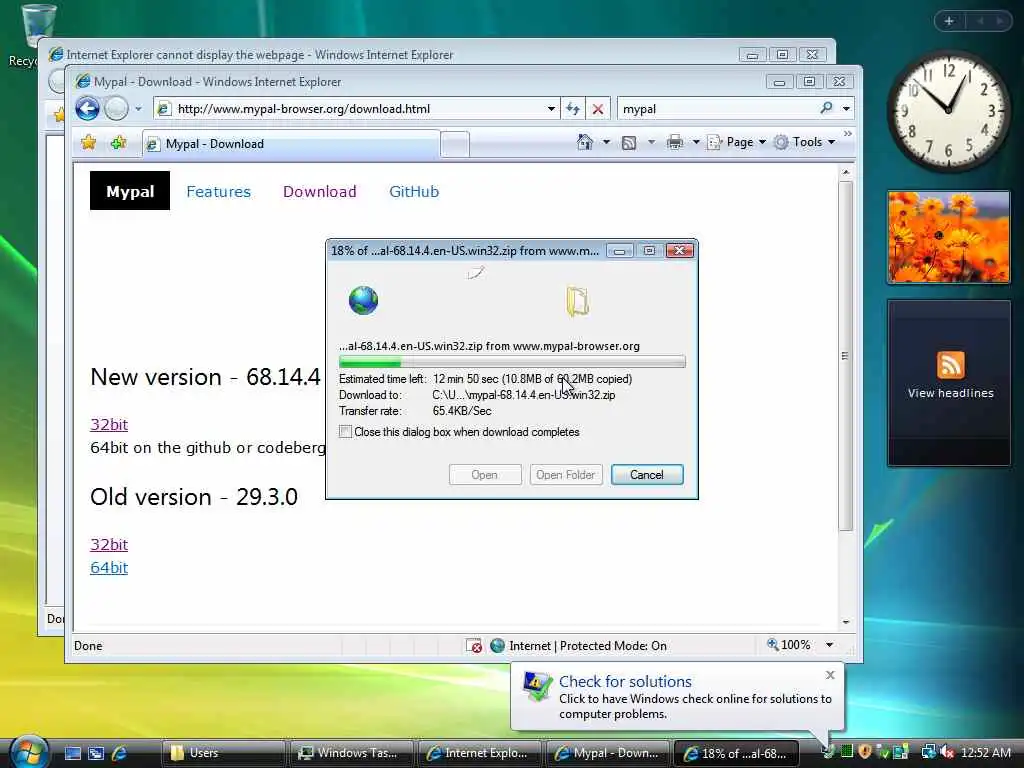Click the sidebar add gadgets plus button
Image resolution: width=1024 pixels, height=768 pixels.
pos(949,21)
